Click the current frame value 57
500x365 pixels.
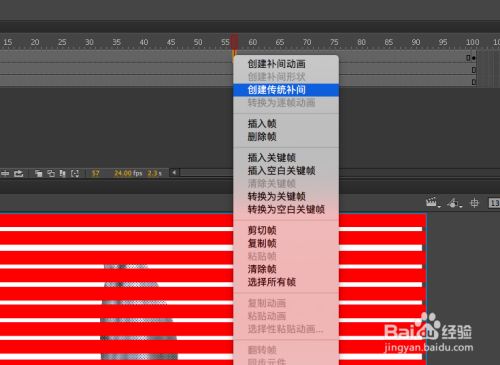point(96,173)
